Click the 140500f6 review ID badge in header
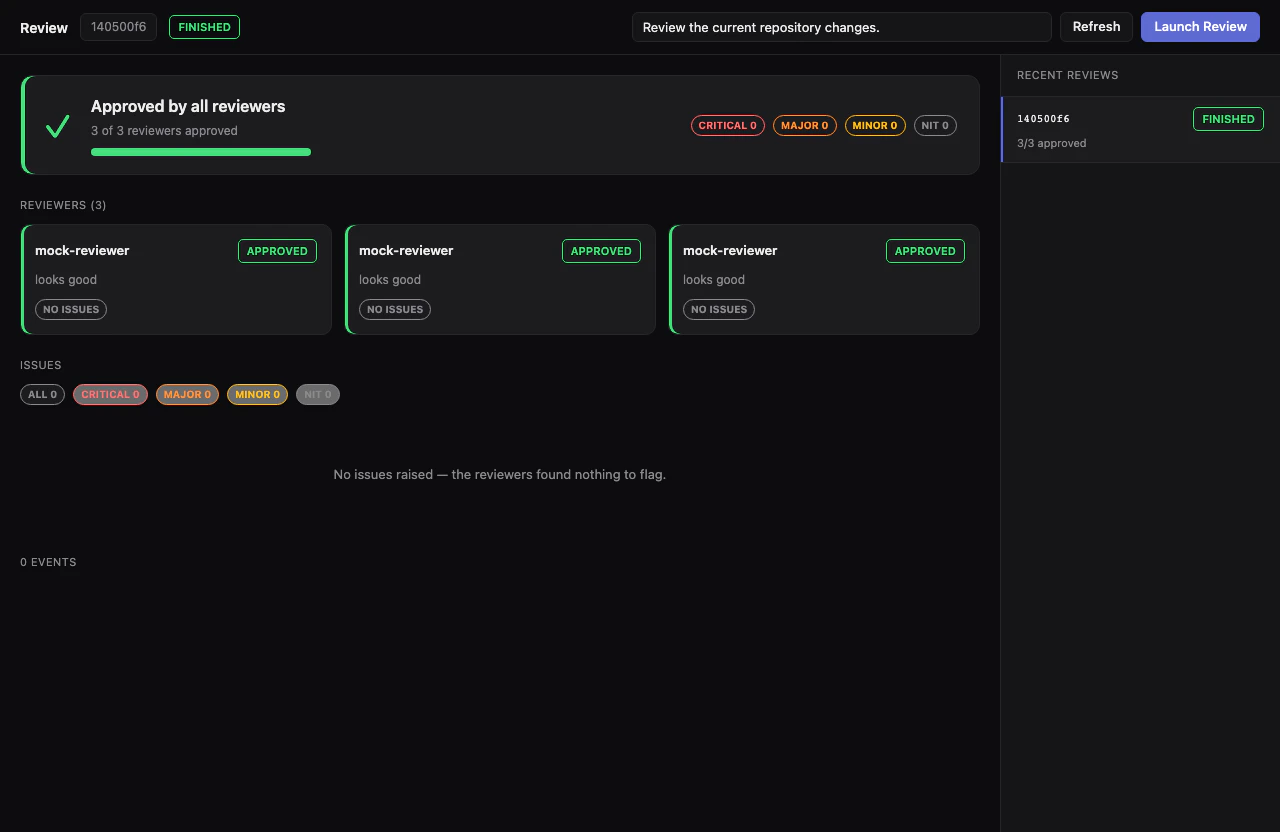 (x=118, y=27)
